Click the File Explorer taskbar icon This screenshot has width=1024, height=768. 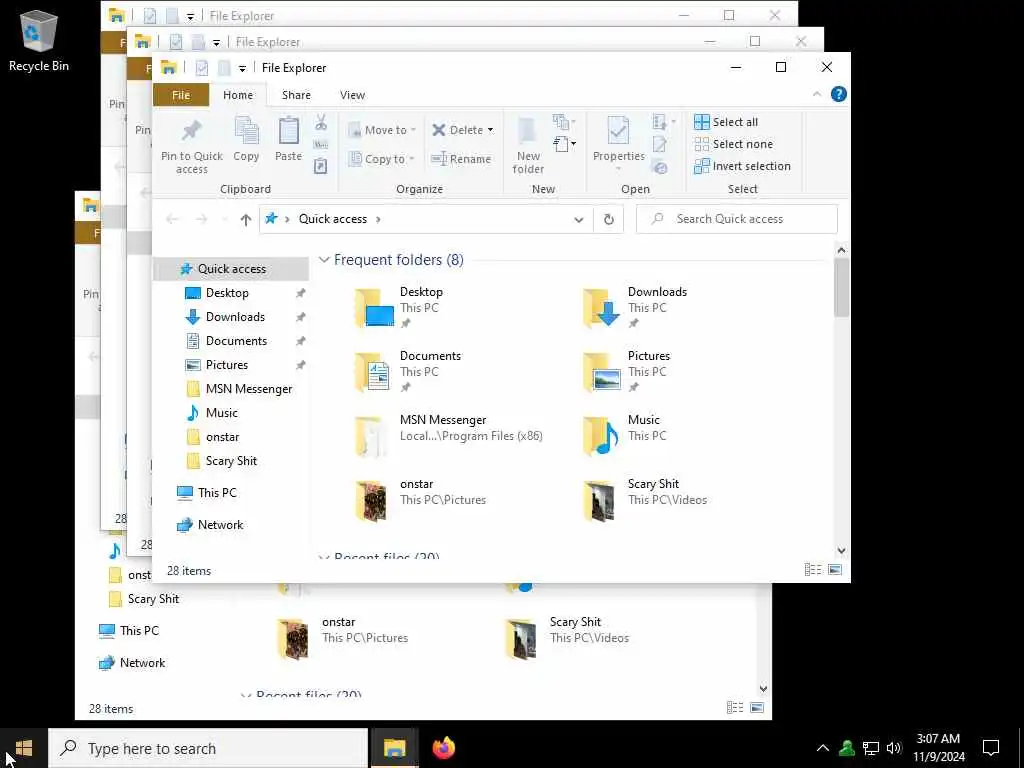(x=394, y=748)
